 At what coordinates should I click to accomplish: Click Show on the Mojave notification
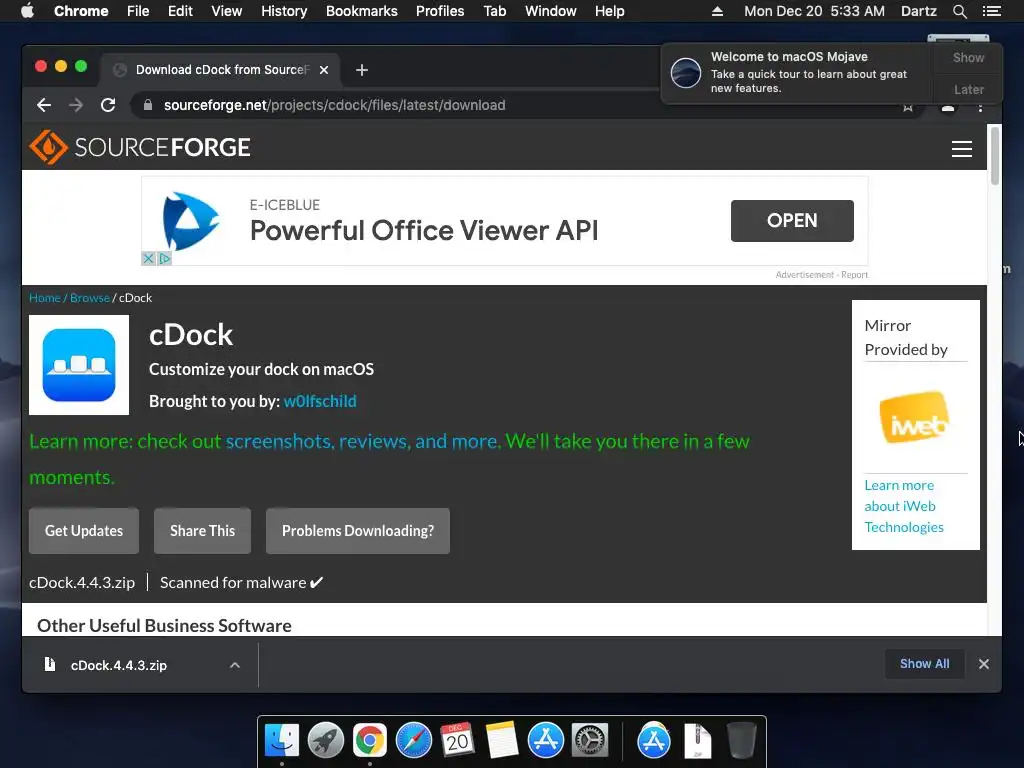click(x=968, y=57)
